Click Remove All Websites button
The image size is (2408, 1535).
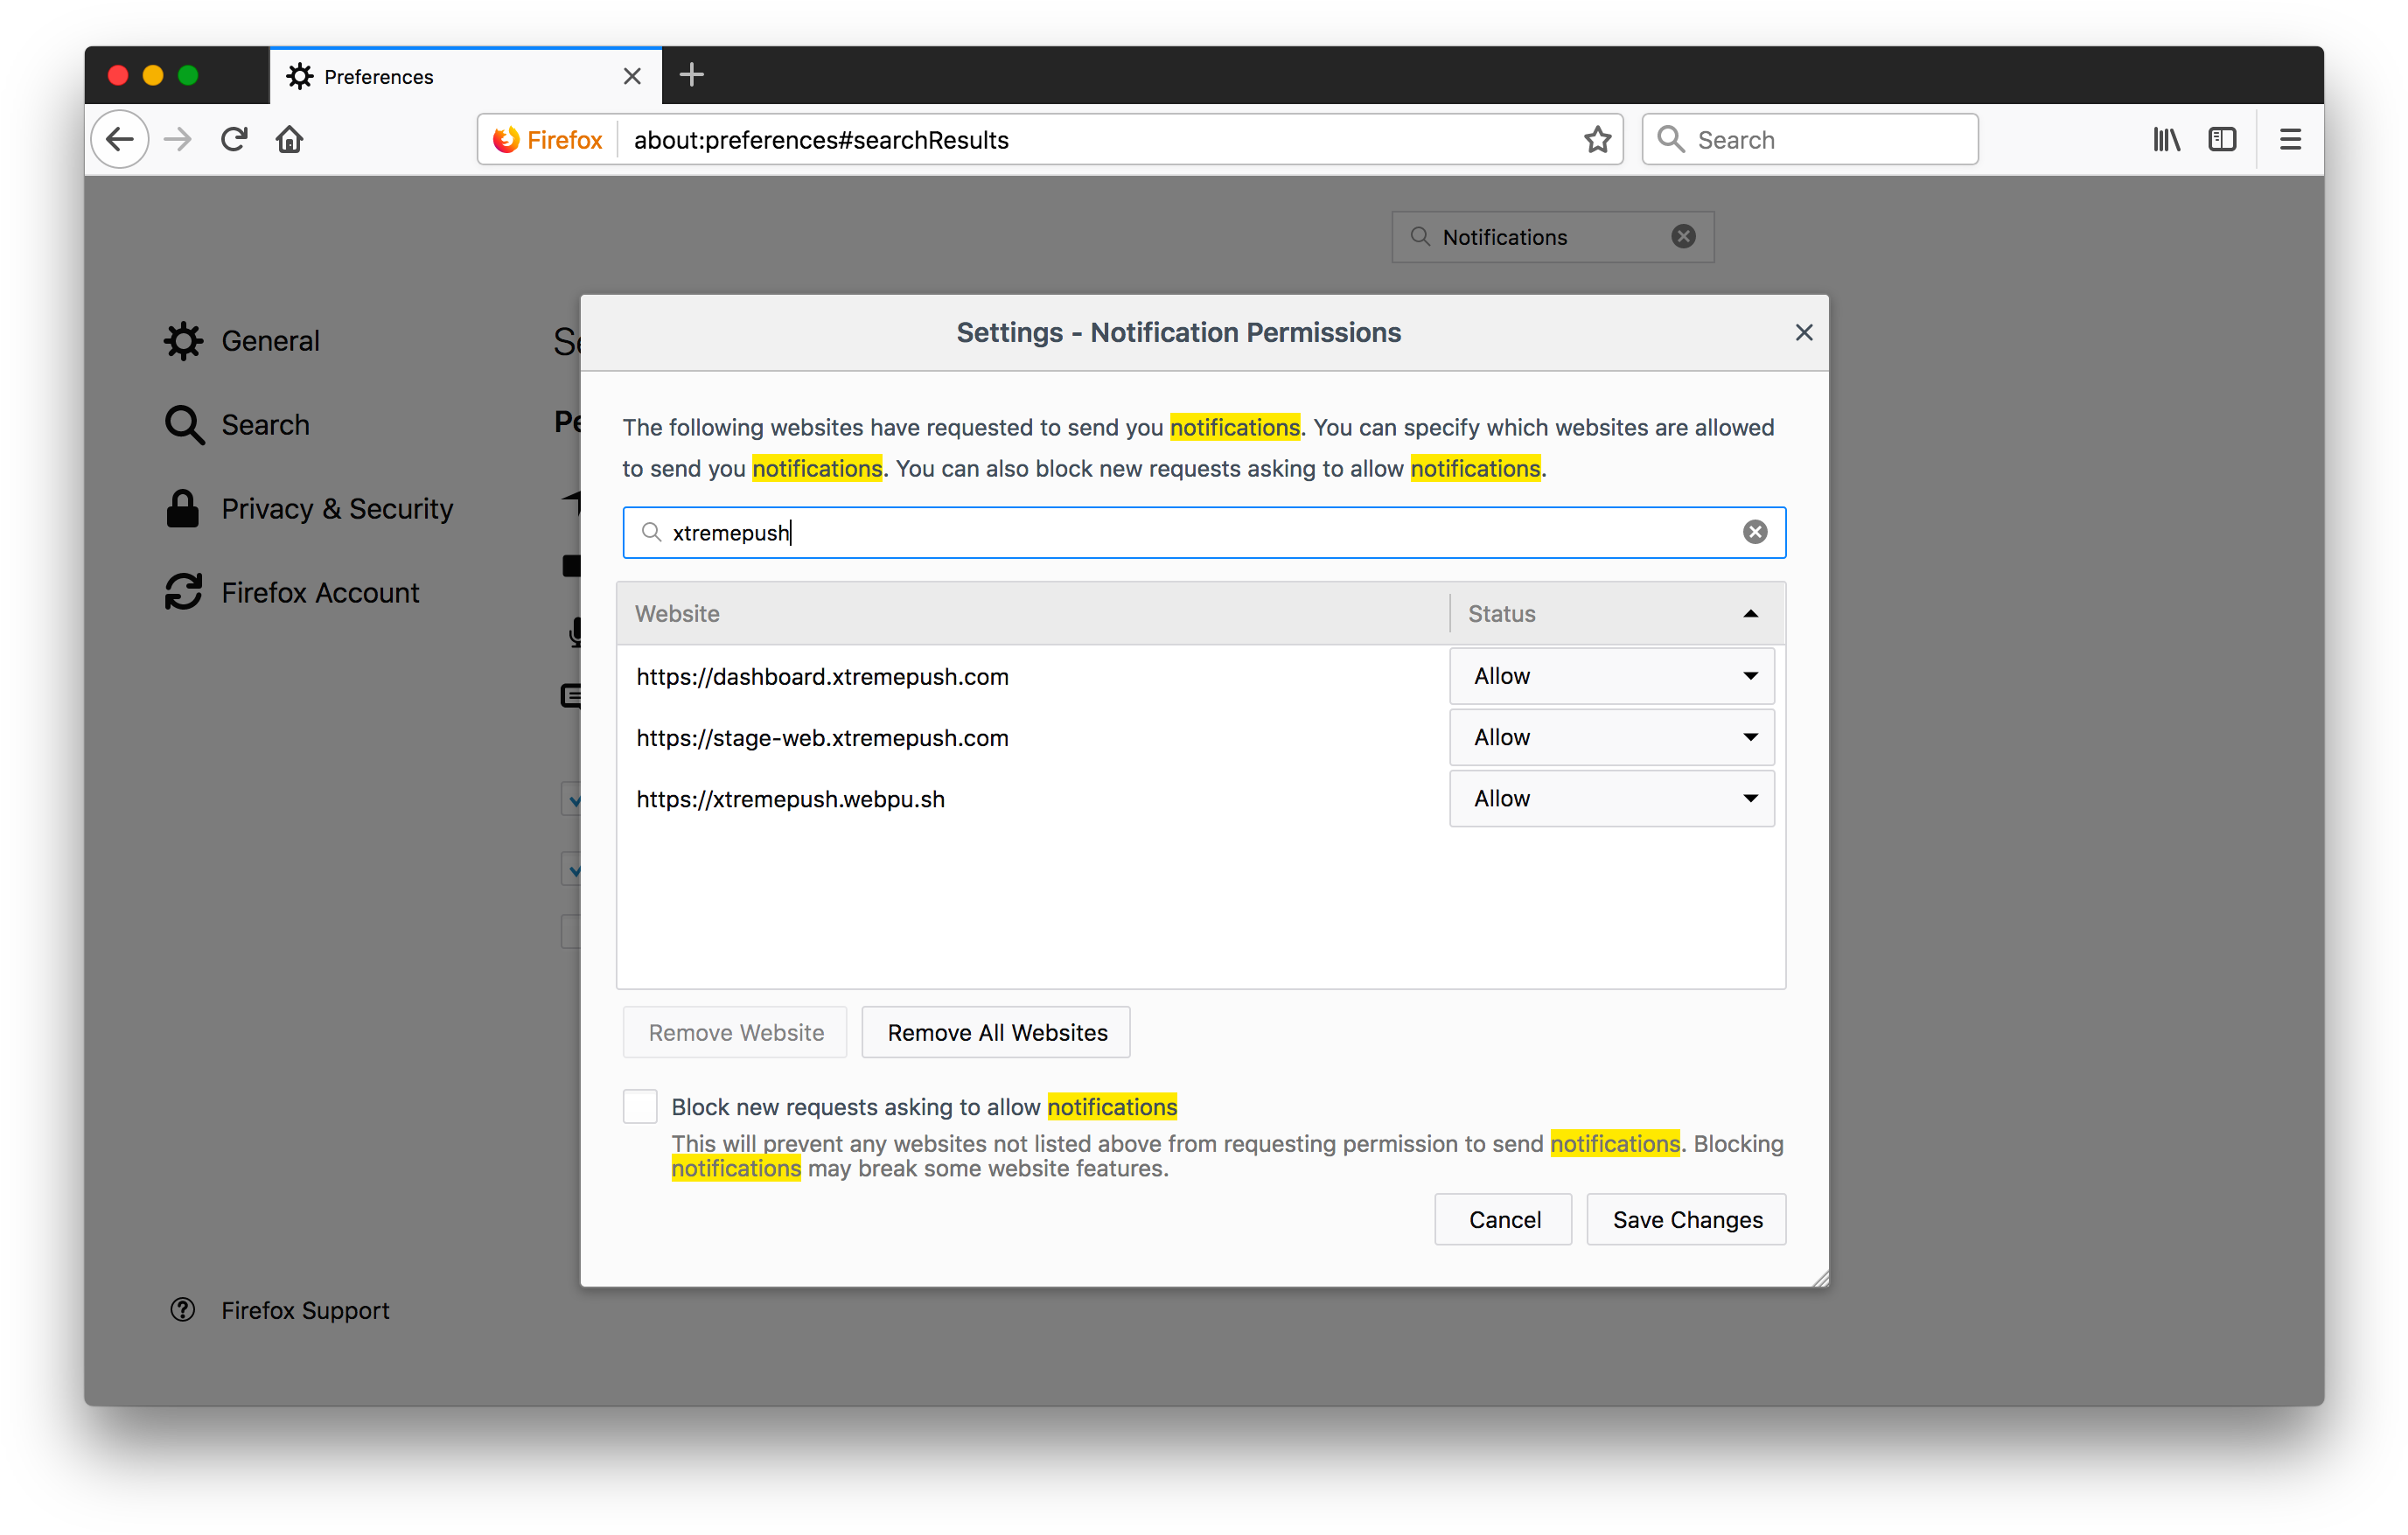click(996, 1032)
